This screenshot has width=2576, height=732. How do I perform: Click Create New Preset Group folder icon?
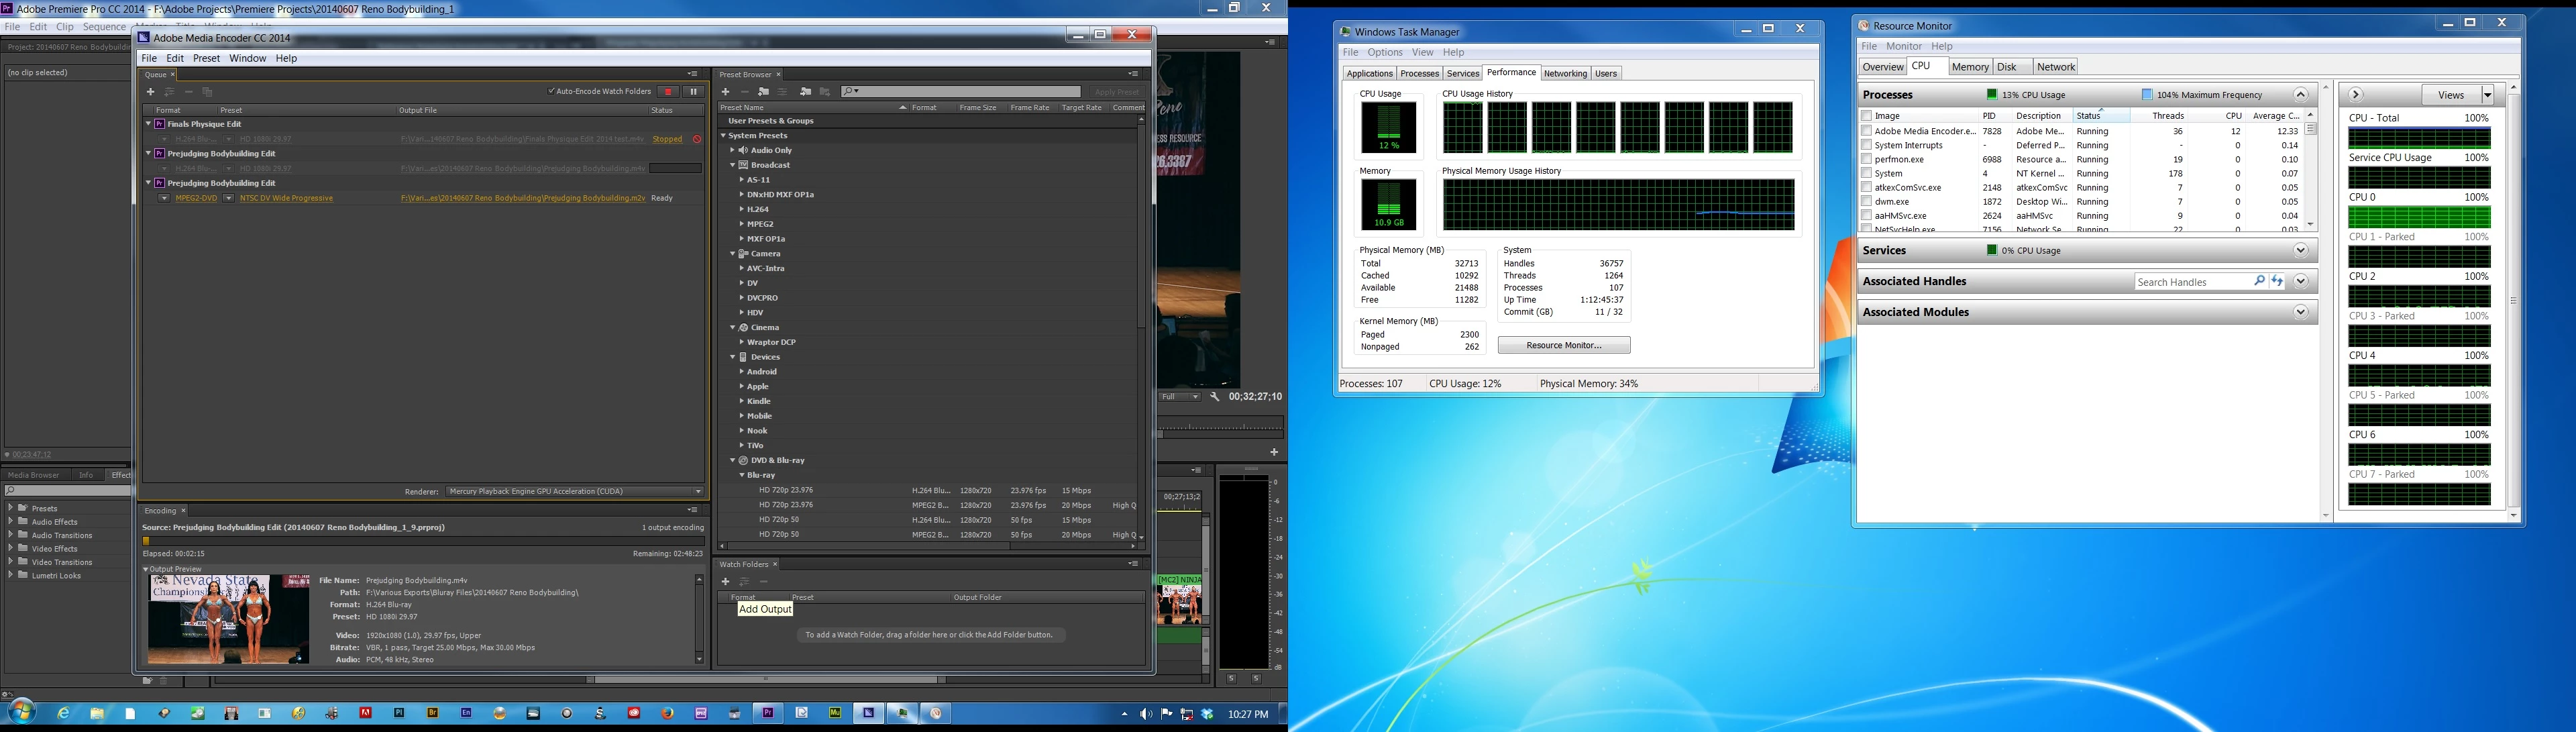point(764,92)
